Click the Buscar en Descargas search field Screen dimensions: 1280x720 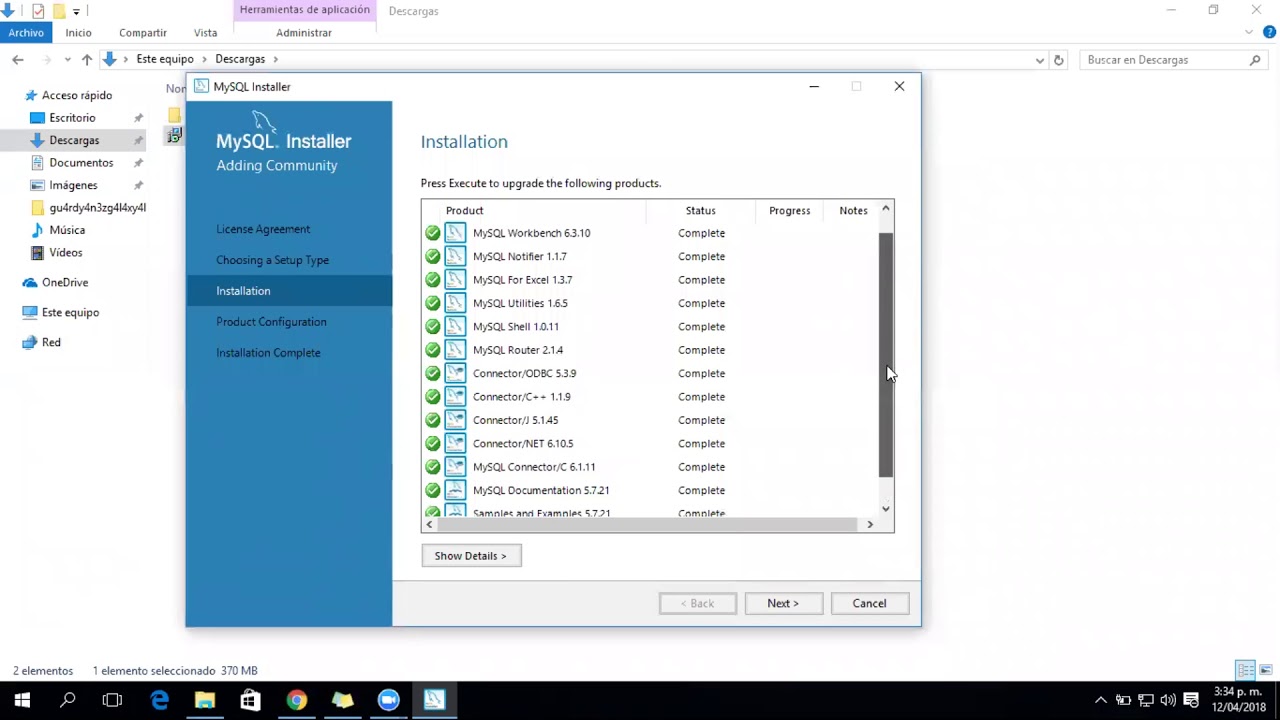[x=1174, y=60]
